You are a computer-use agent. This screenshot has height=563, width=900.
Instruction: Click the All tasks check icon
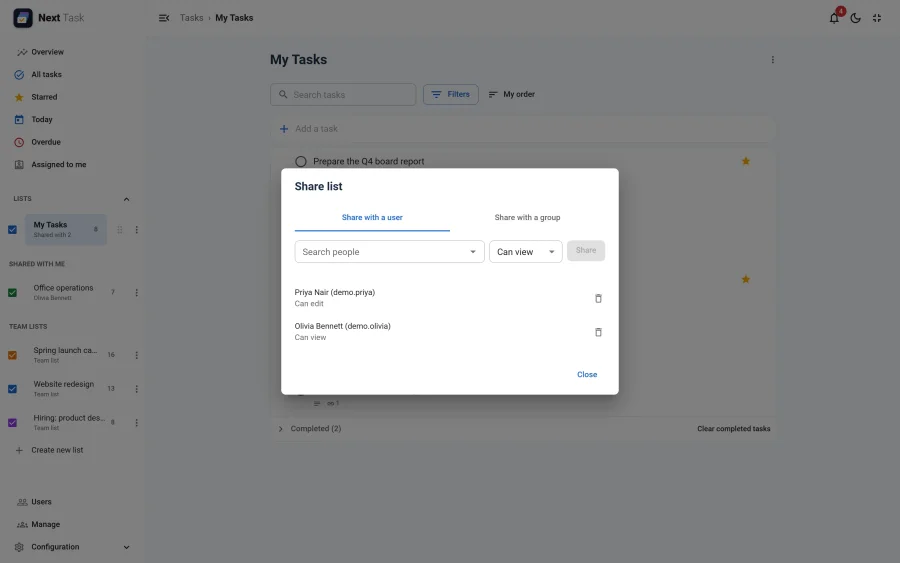pos(19,75)
